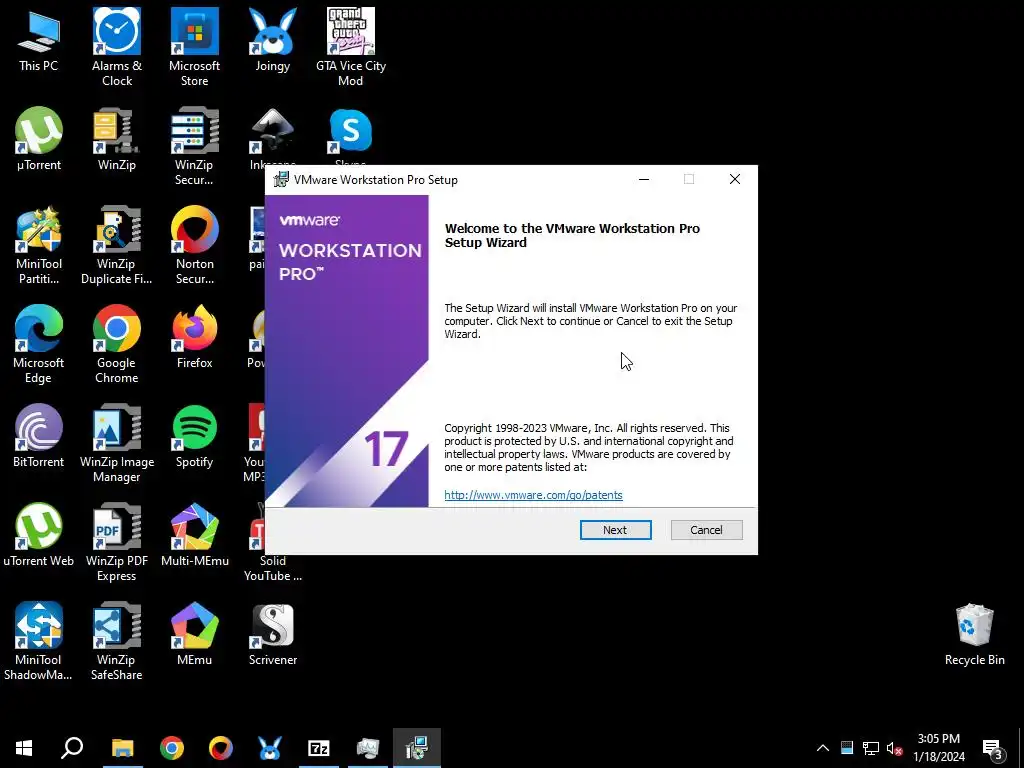Close the VMware Workstation Pro Setup window
This screenshot has width=1024, height=768.
735,180
